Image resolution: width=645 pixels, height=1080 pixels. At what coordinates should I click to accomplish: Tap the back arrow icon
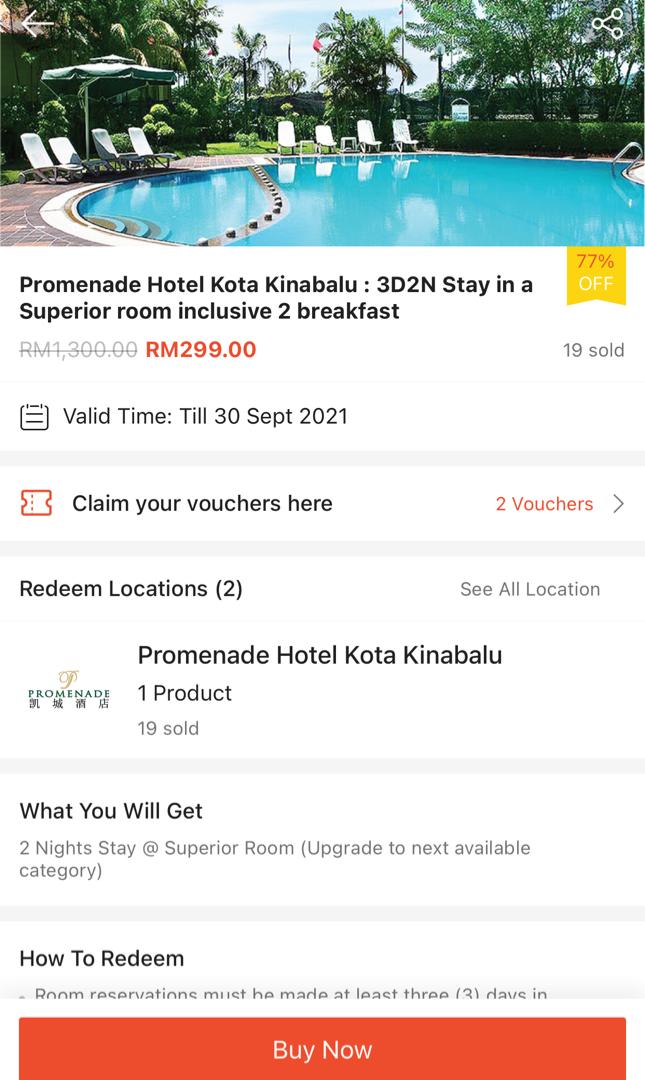[x=36, y=23]
